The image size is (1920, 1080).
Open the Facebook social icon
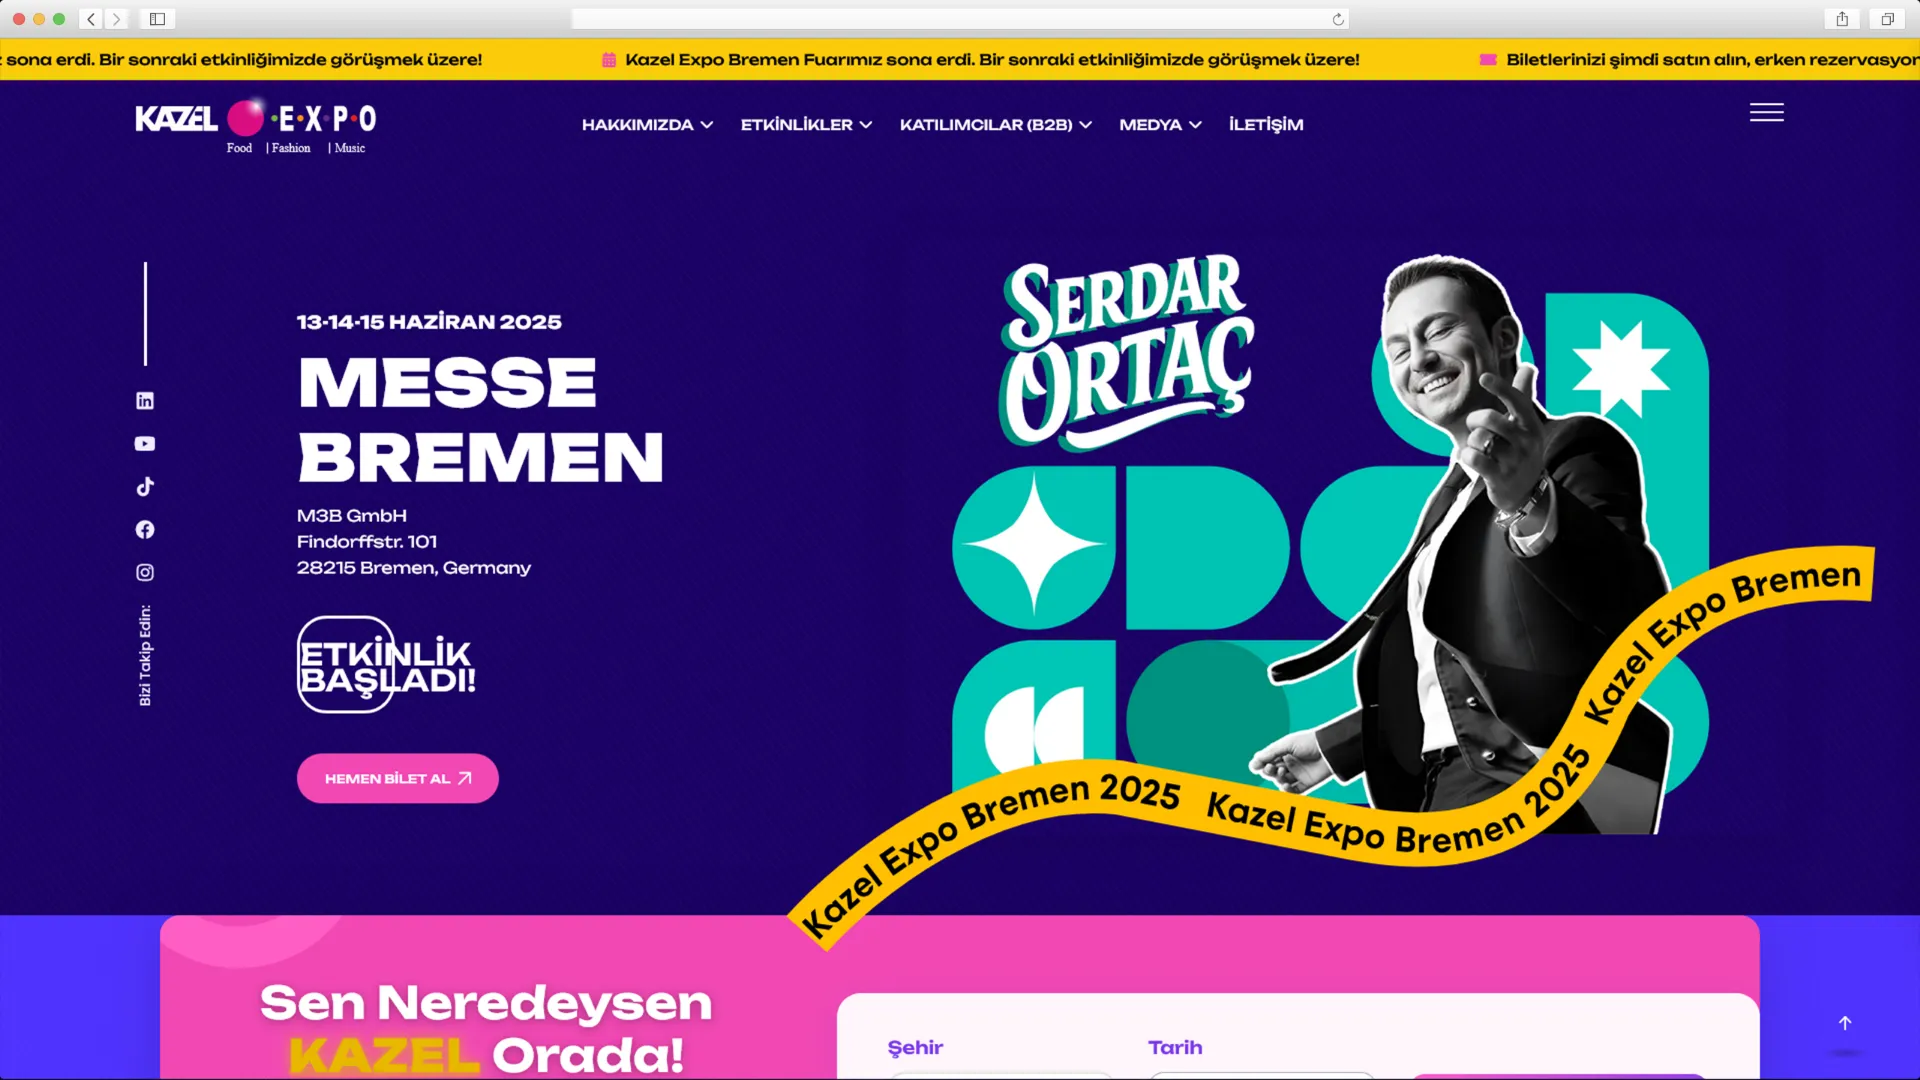pyautogui.click(x=145, y=530)
